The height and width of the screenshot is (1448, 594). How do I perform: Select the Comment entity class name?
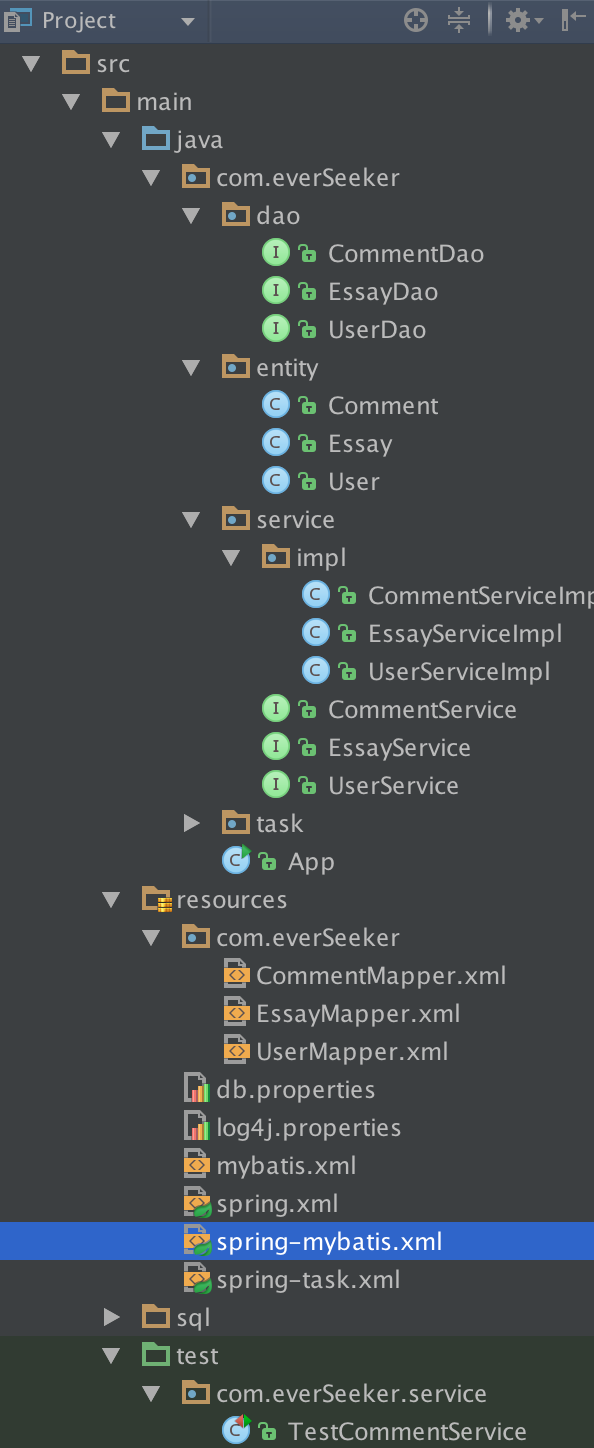coord(383,406)
